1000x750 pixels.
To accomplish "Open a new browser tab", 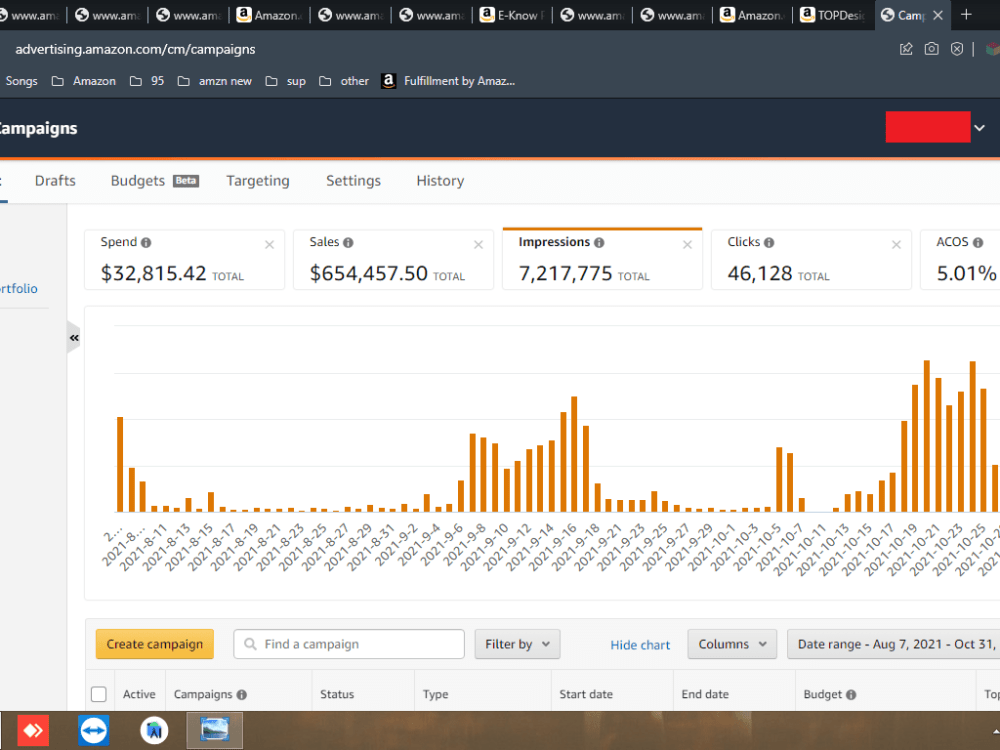I will tap(966, 14).
